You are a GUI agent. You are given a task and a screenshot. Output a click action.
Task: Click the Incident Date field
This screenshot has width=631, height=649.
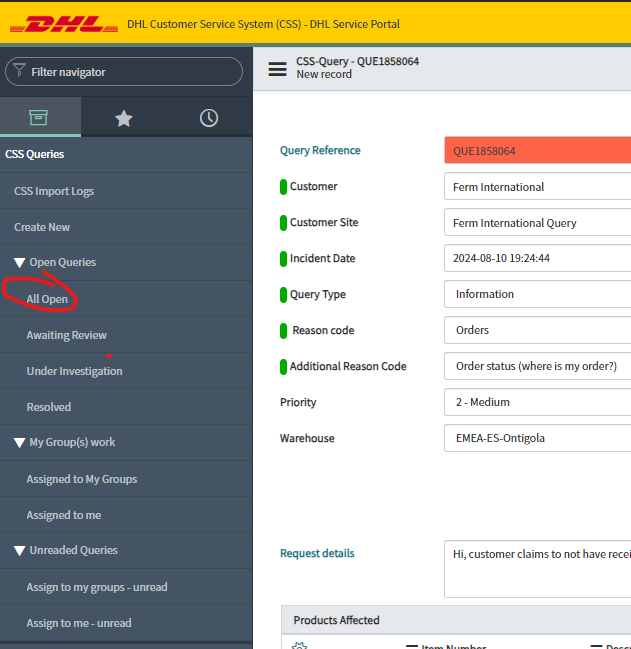[x=537, y=258]
